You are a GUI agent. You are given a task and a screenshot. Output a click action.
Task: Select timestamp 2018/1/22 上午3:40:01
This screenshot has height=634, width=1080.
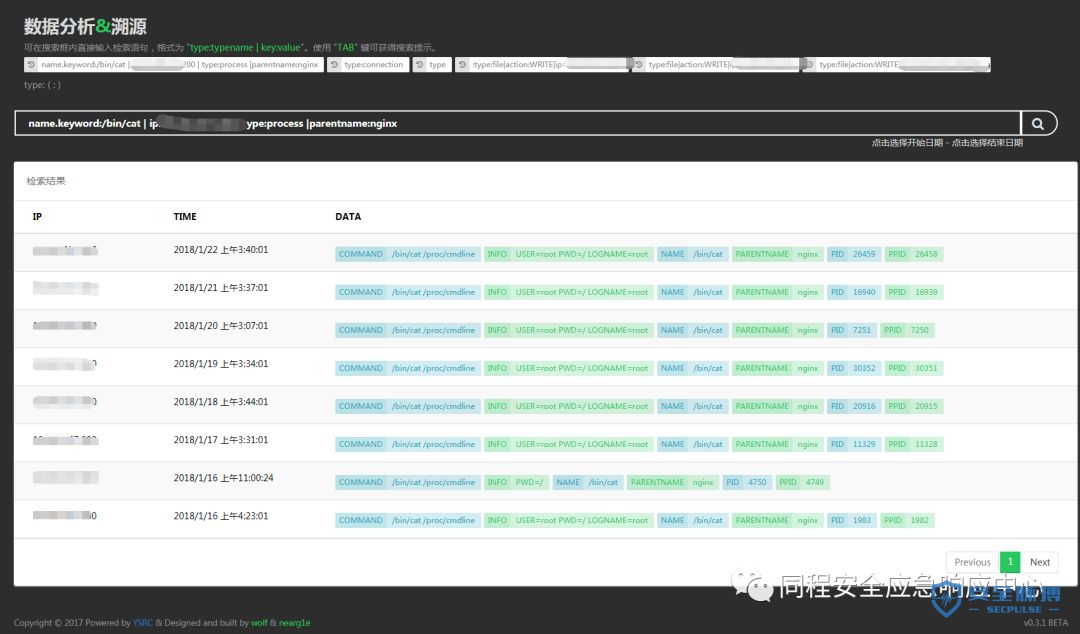[x=221, y=250]
